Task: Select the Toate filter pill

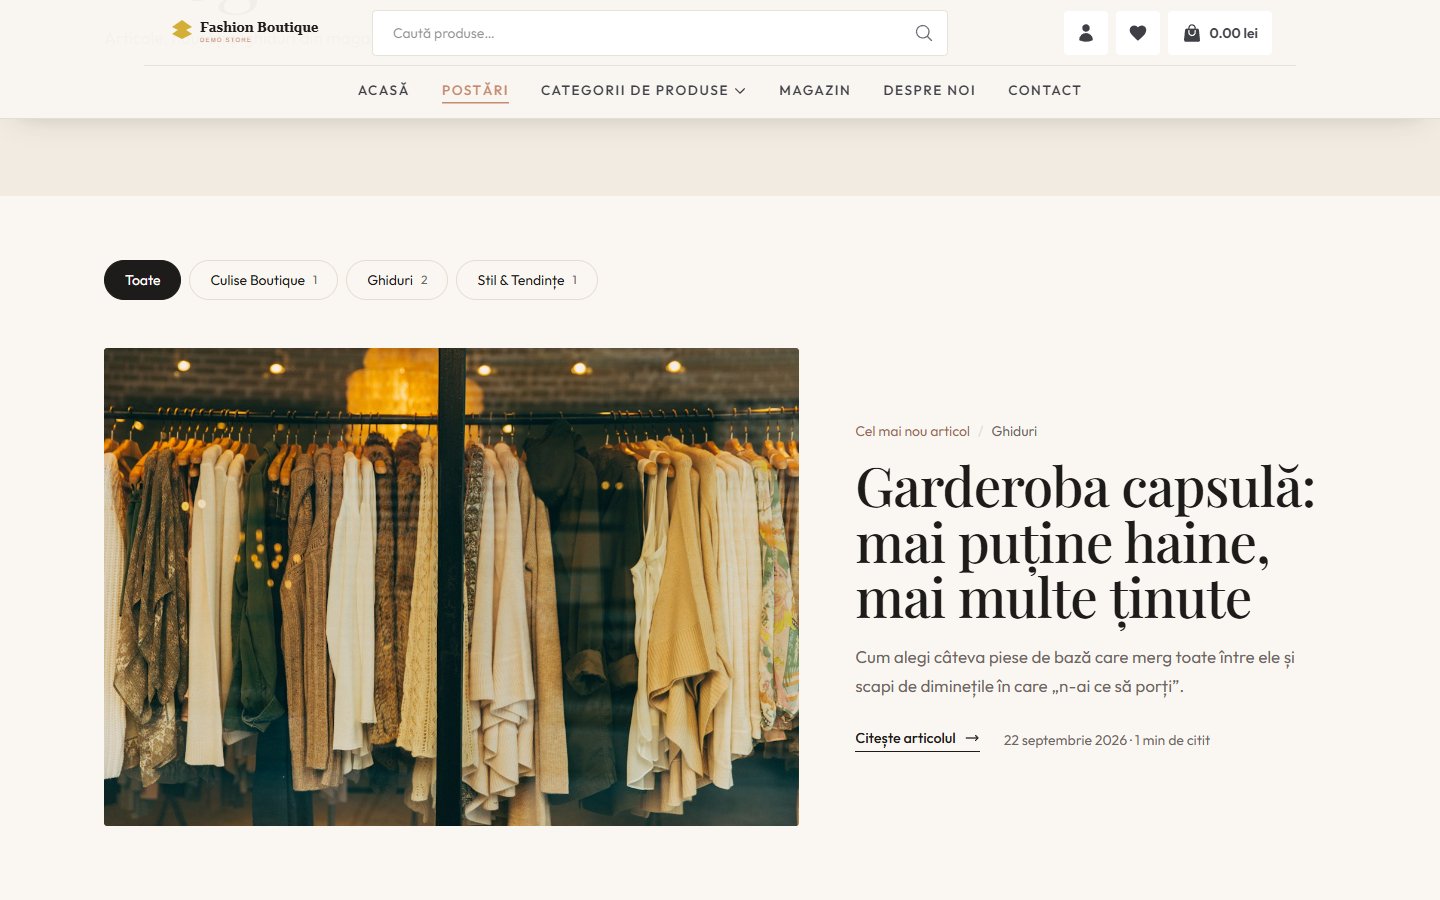Action: (142, 280)
